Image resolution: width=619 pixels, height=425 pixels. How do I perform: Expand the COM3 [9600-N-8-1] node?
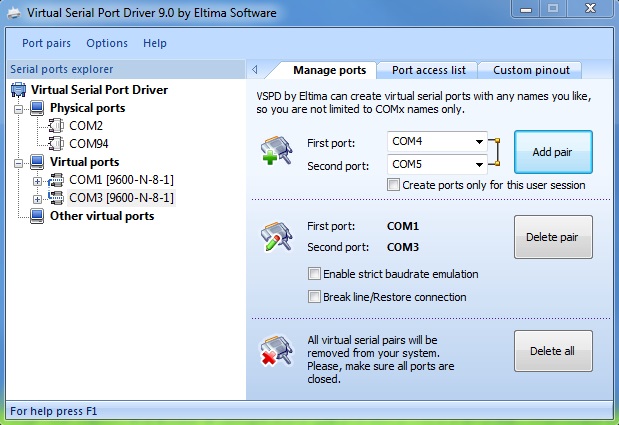pyautogui.click(x=37, y=199)
